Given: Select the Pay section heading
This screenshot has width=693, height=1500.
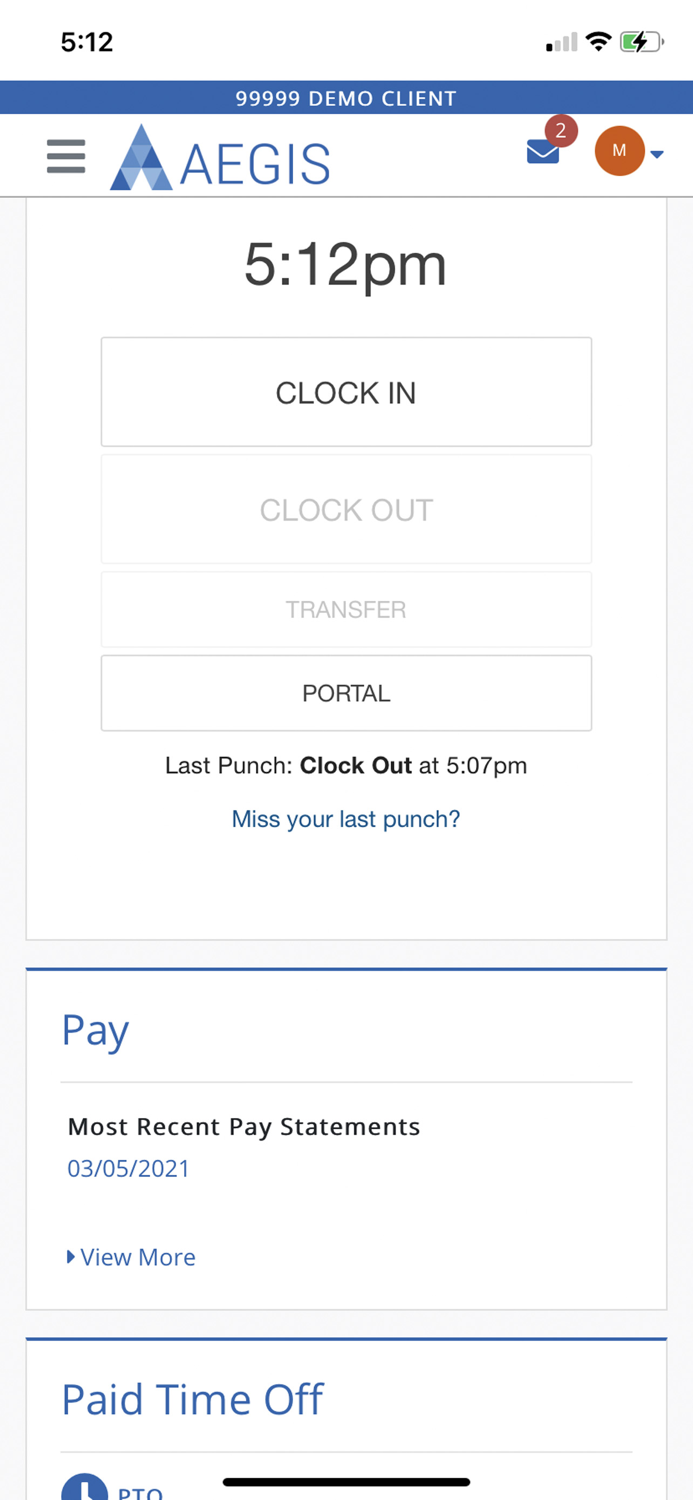Looking at the screenshot, I should pyautogui.click(x=95, y=1028).
